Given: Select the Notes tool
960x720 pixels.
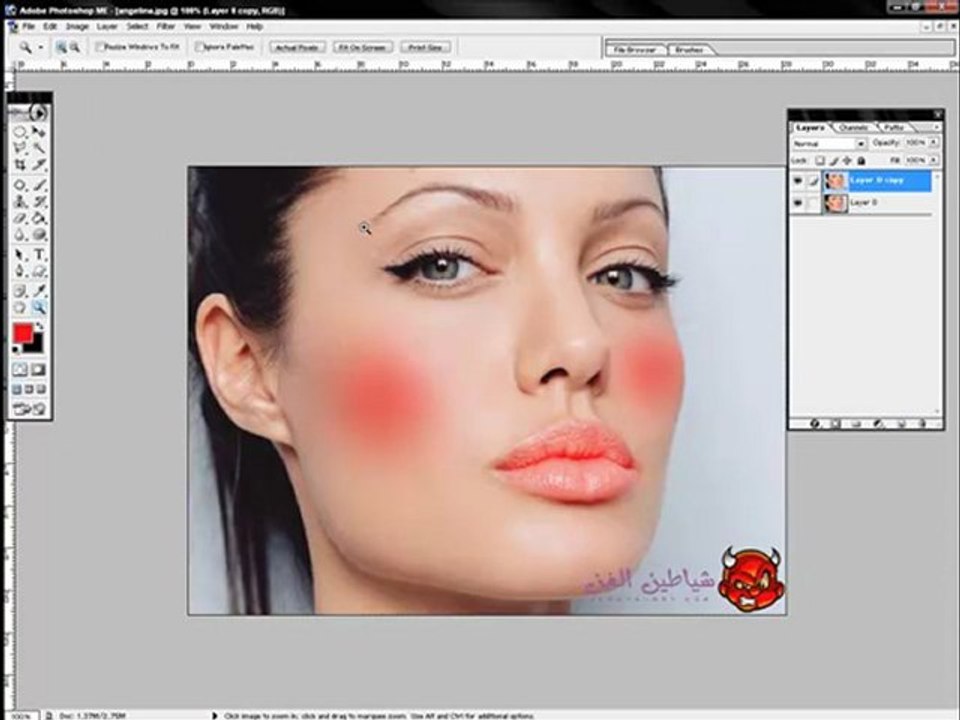Looking at the screenshot, I should 20,291.
